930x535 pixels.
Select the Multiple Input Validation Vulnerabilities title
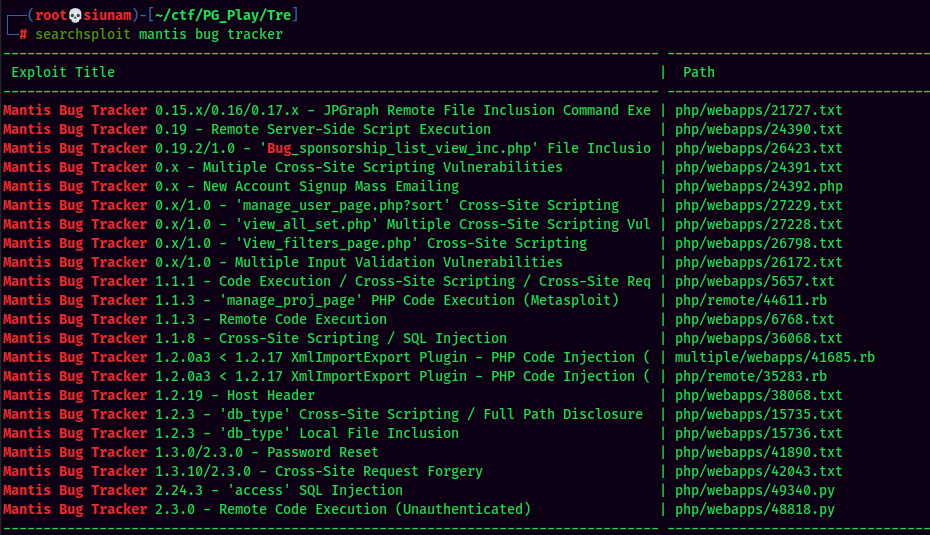283,262
